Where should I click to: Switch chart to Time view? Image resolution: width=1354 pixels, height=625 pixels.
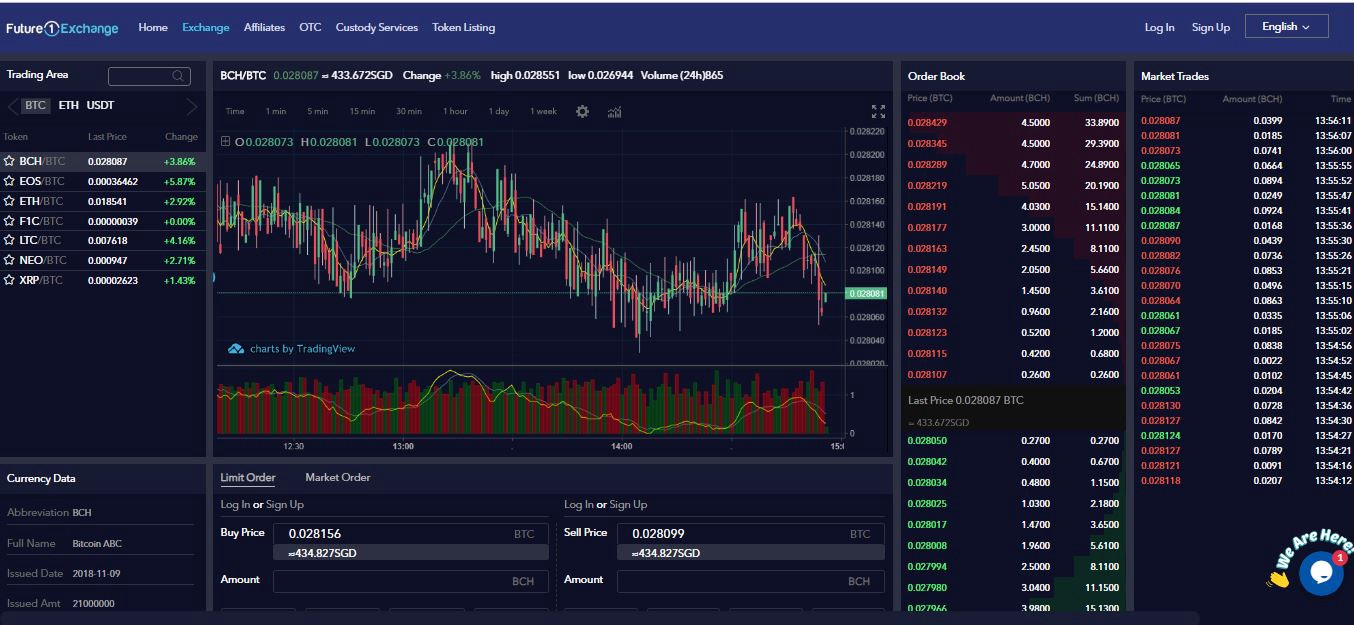coord(235,111)
